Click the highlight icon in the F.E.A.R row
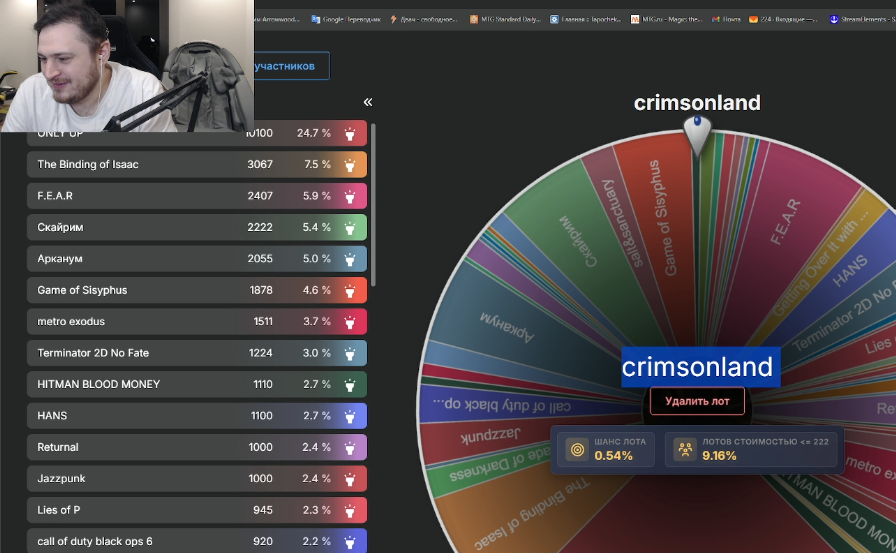Screen dimensions: 896x553 350,197
